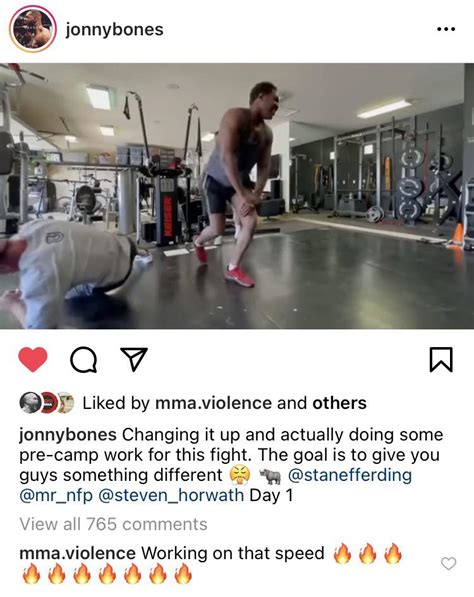Viewport: 474px width, 597px height.
Task: Tap the workout video to pause
Action: coord(237,196)
